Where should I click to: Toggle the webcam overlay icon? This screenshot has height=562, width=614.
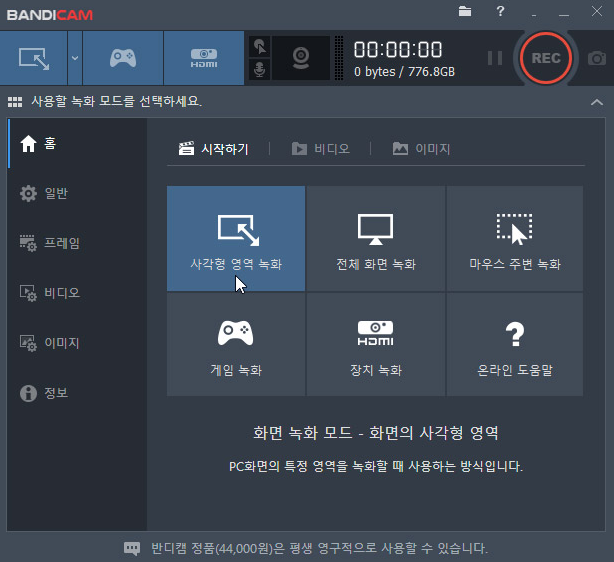(301, 58)
